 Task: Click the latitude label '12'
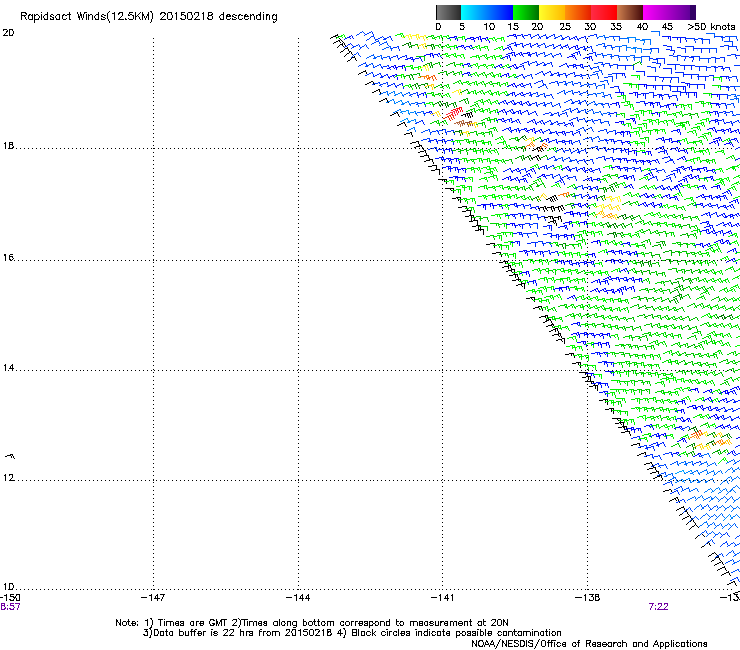tap(8, 478)
